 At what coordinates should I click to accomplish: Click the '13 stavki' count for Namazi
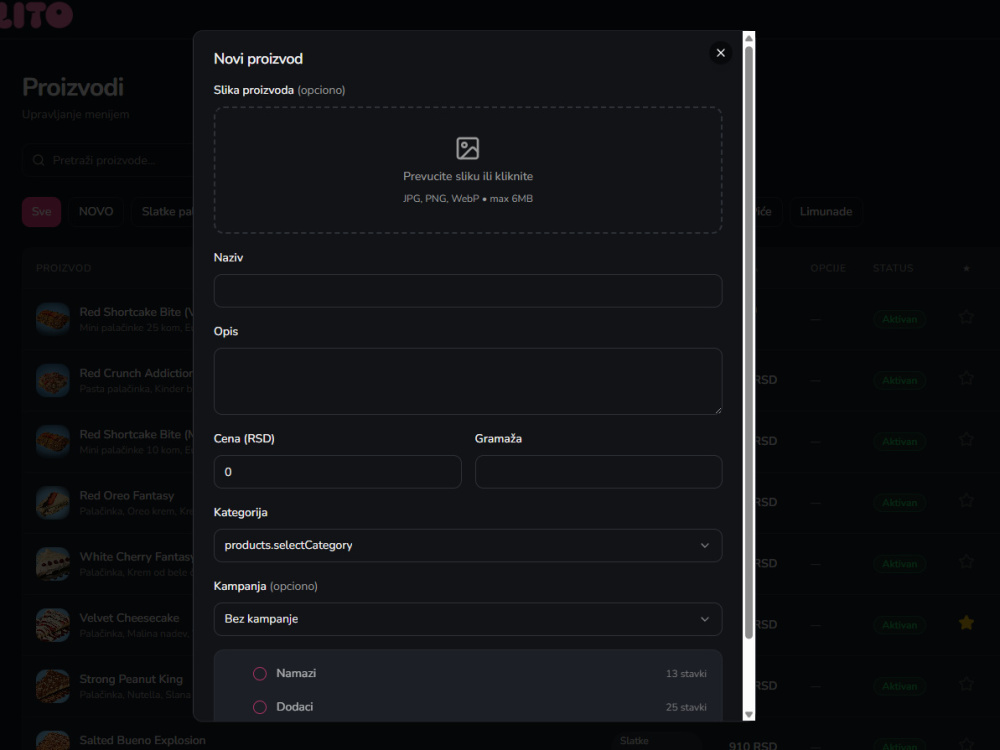click(686, 673)
